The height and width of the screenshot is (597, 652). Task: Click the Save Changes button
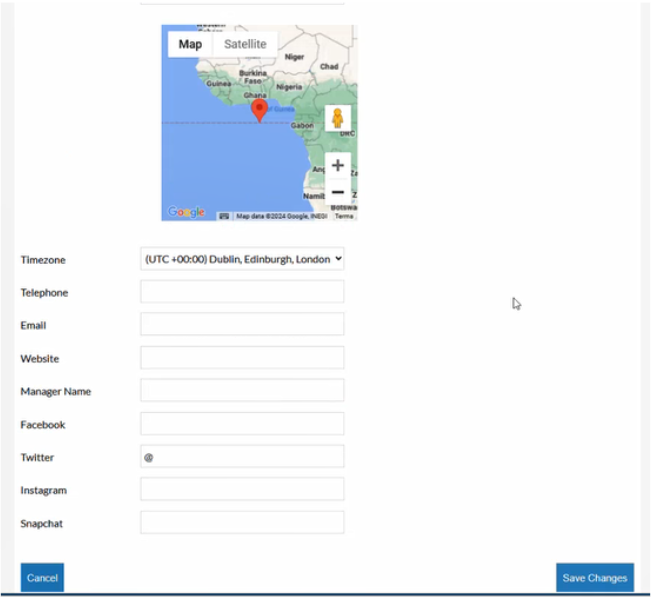click(594, 577)
